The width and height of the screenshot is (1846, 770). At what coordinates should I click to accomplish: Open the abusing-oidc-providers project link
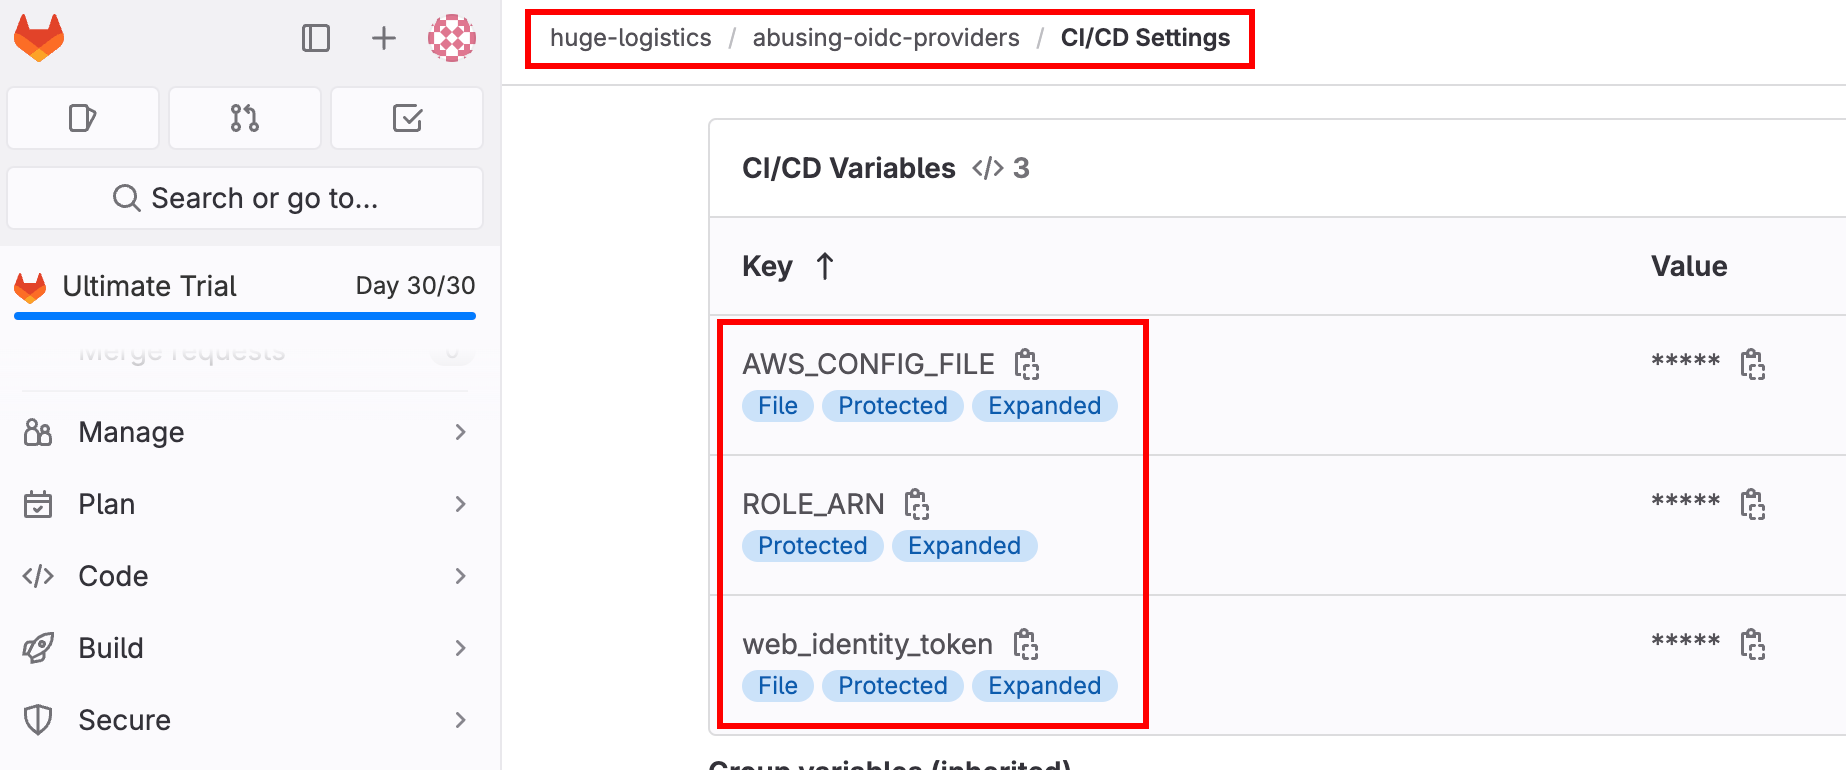coord(888,37)
